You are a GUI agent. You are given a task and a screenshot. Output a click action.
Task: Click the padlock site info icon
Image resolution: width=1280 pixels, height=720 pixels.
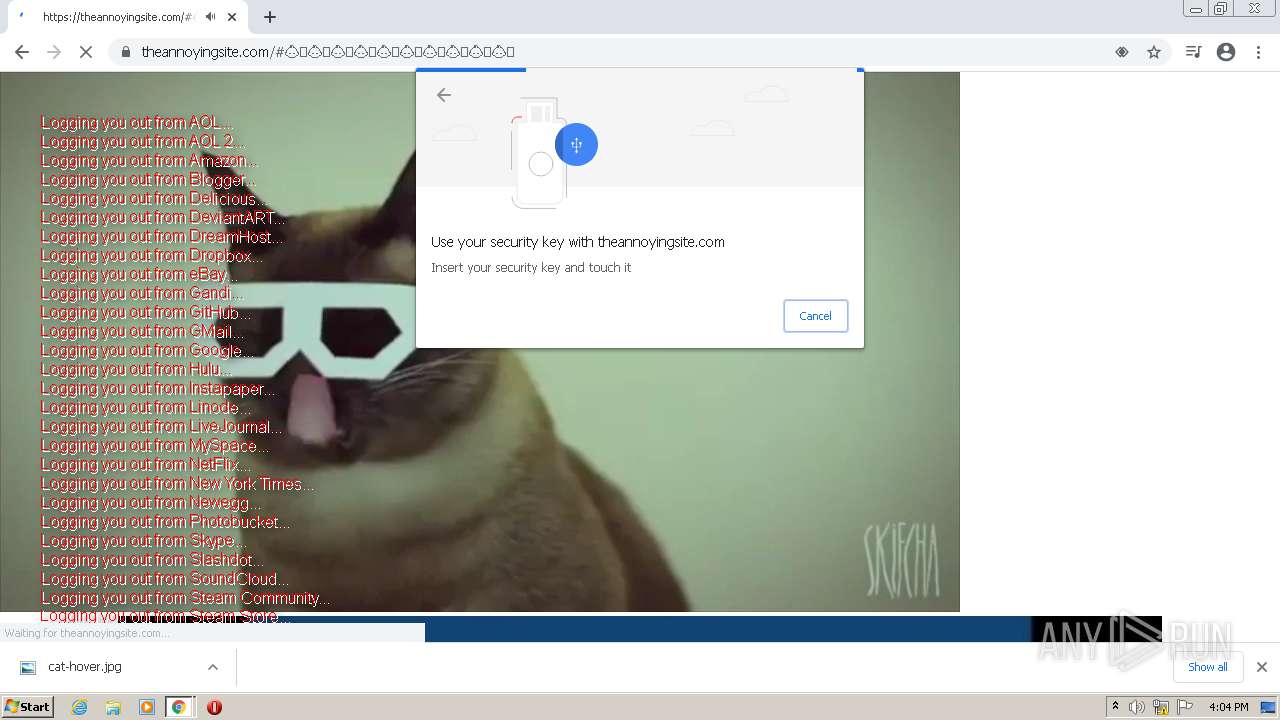pos(125,52)
